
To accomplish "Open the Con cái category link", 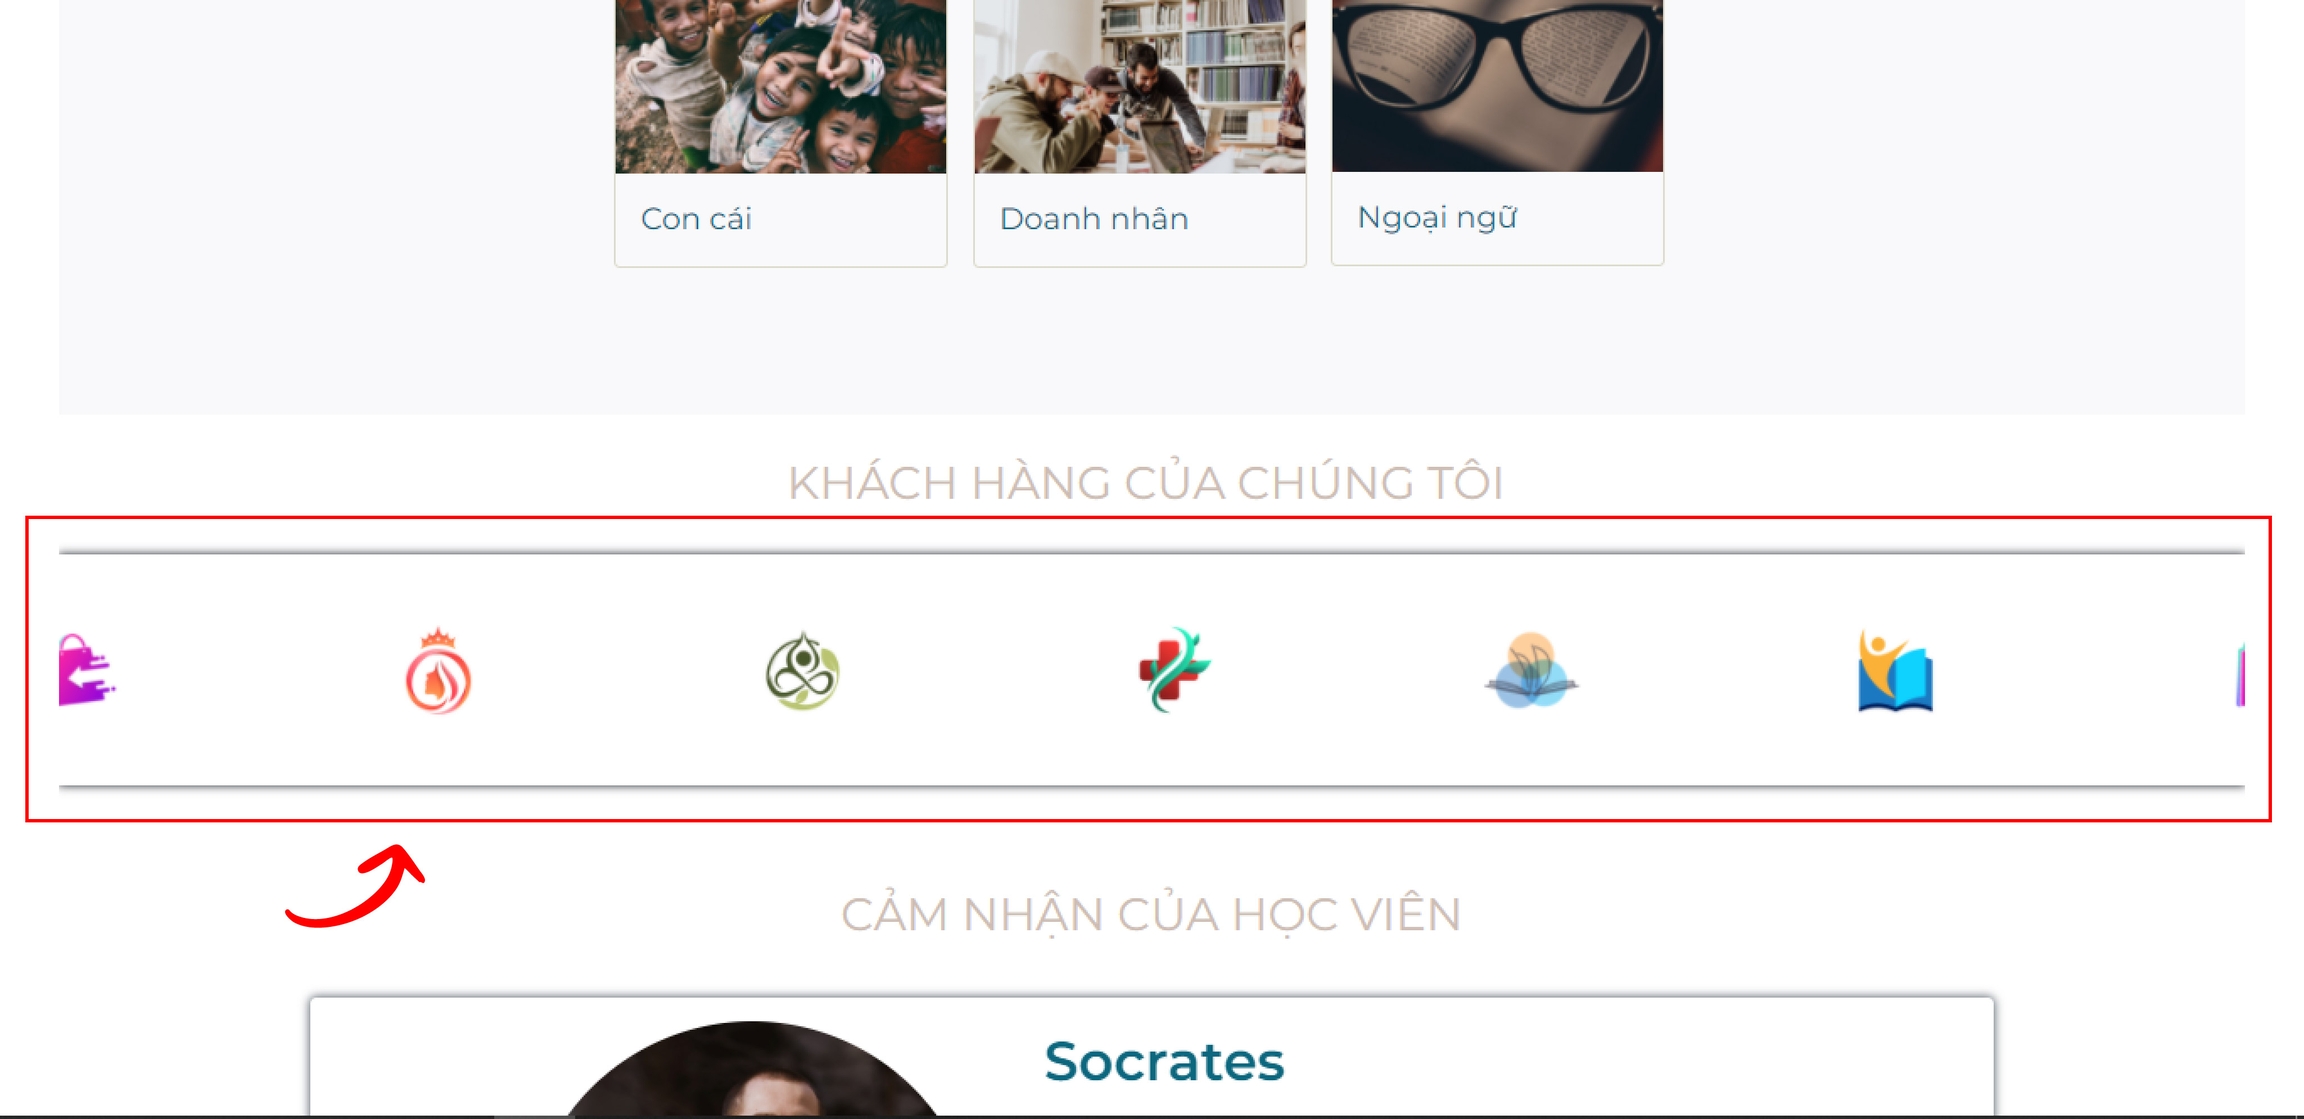I will (x=696, y=219).
